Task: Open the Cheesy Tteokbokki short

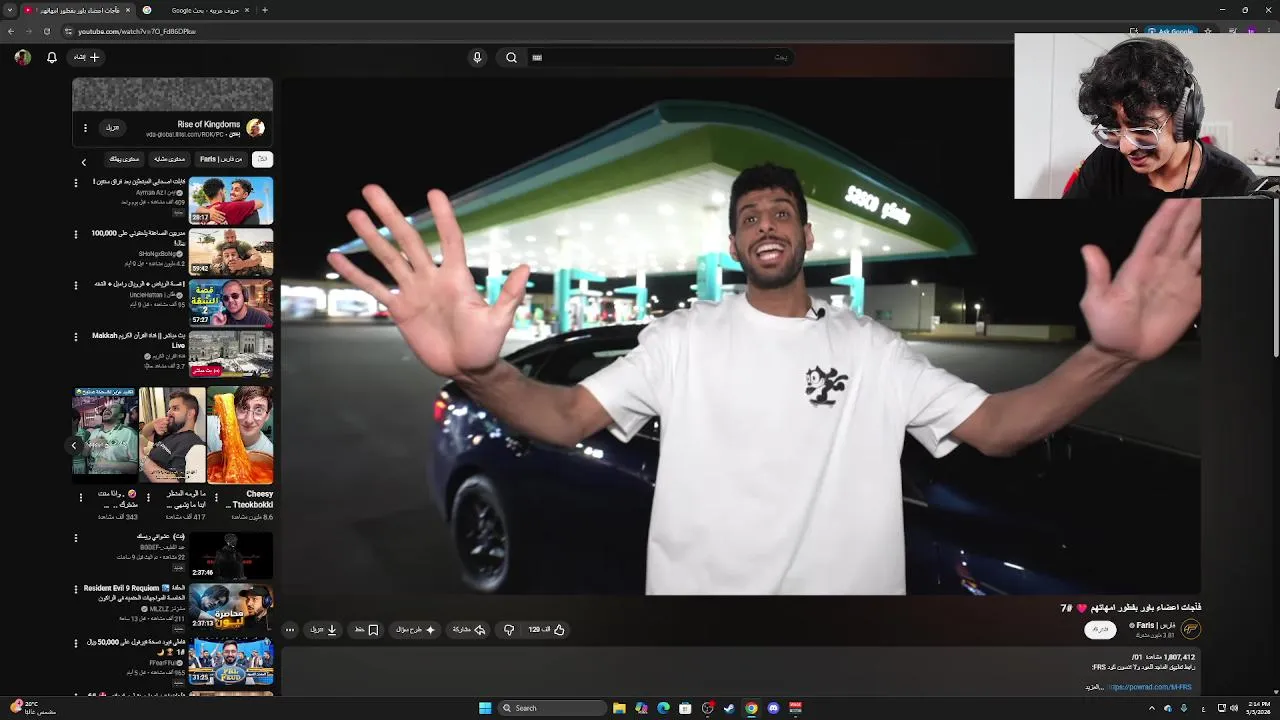Action: click(x=240, y=435)
